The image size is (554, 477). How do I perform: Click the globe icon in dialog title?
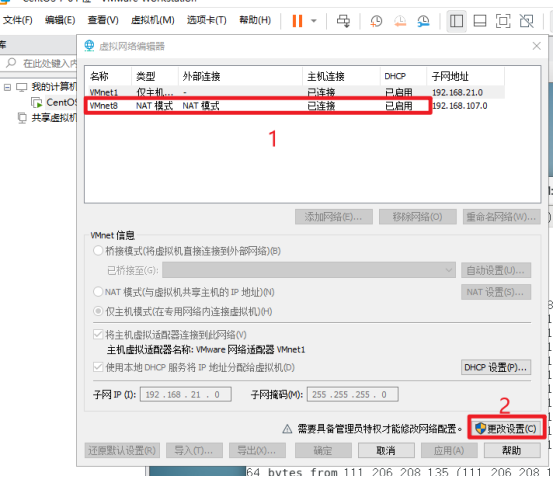pos(89,46)
